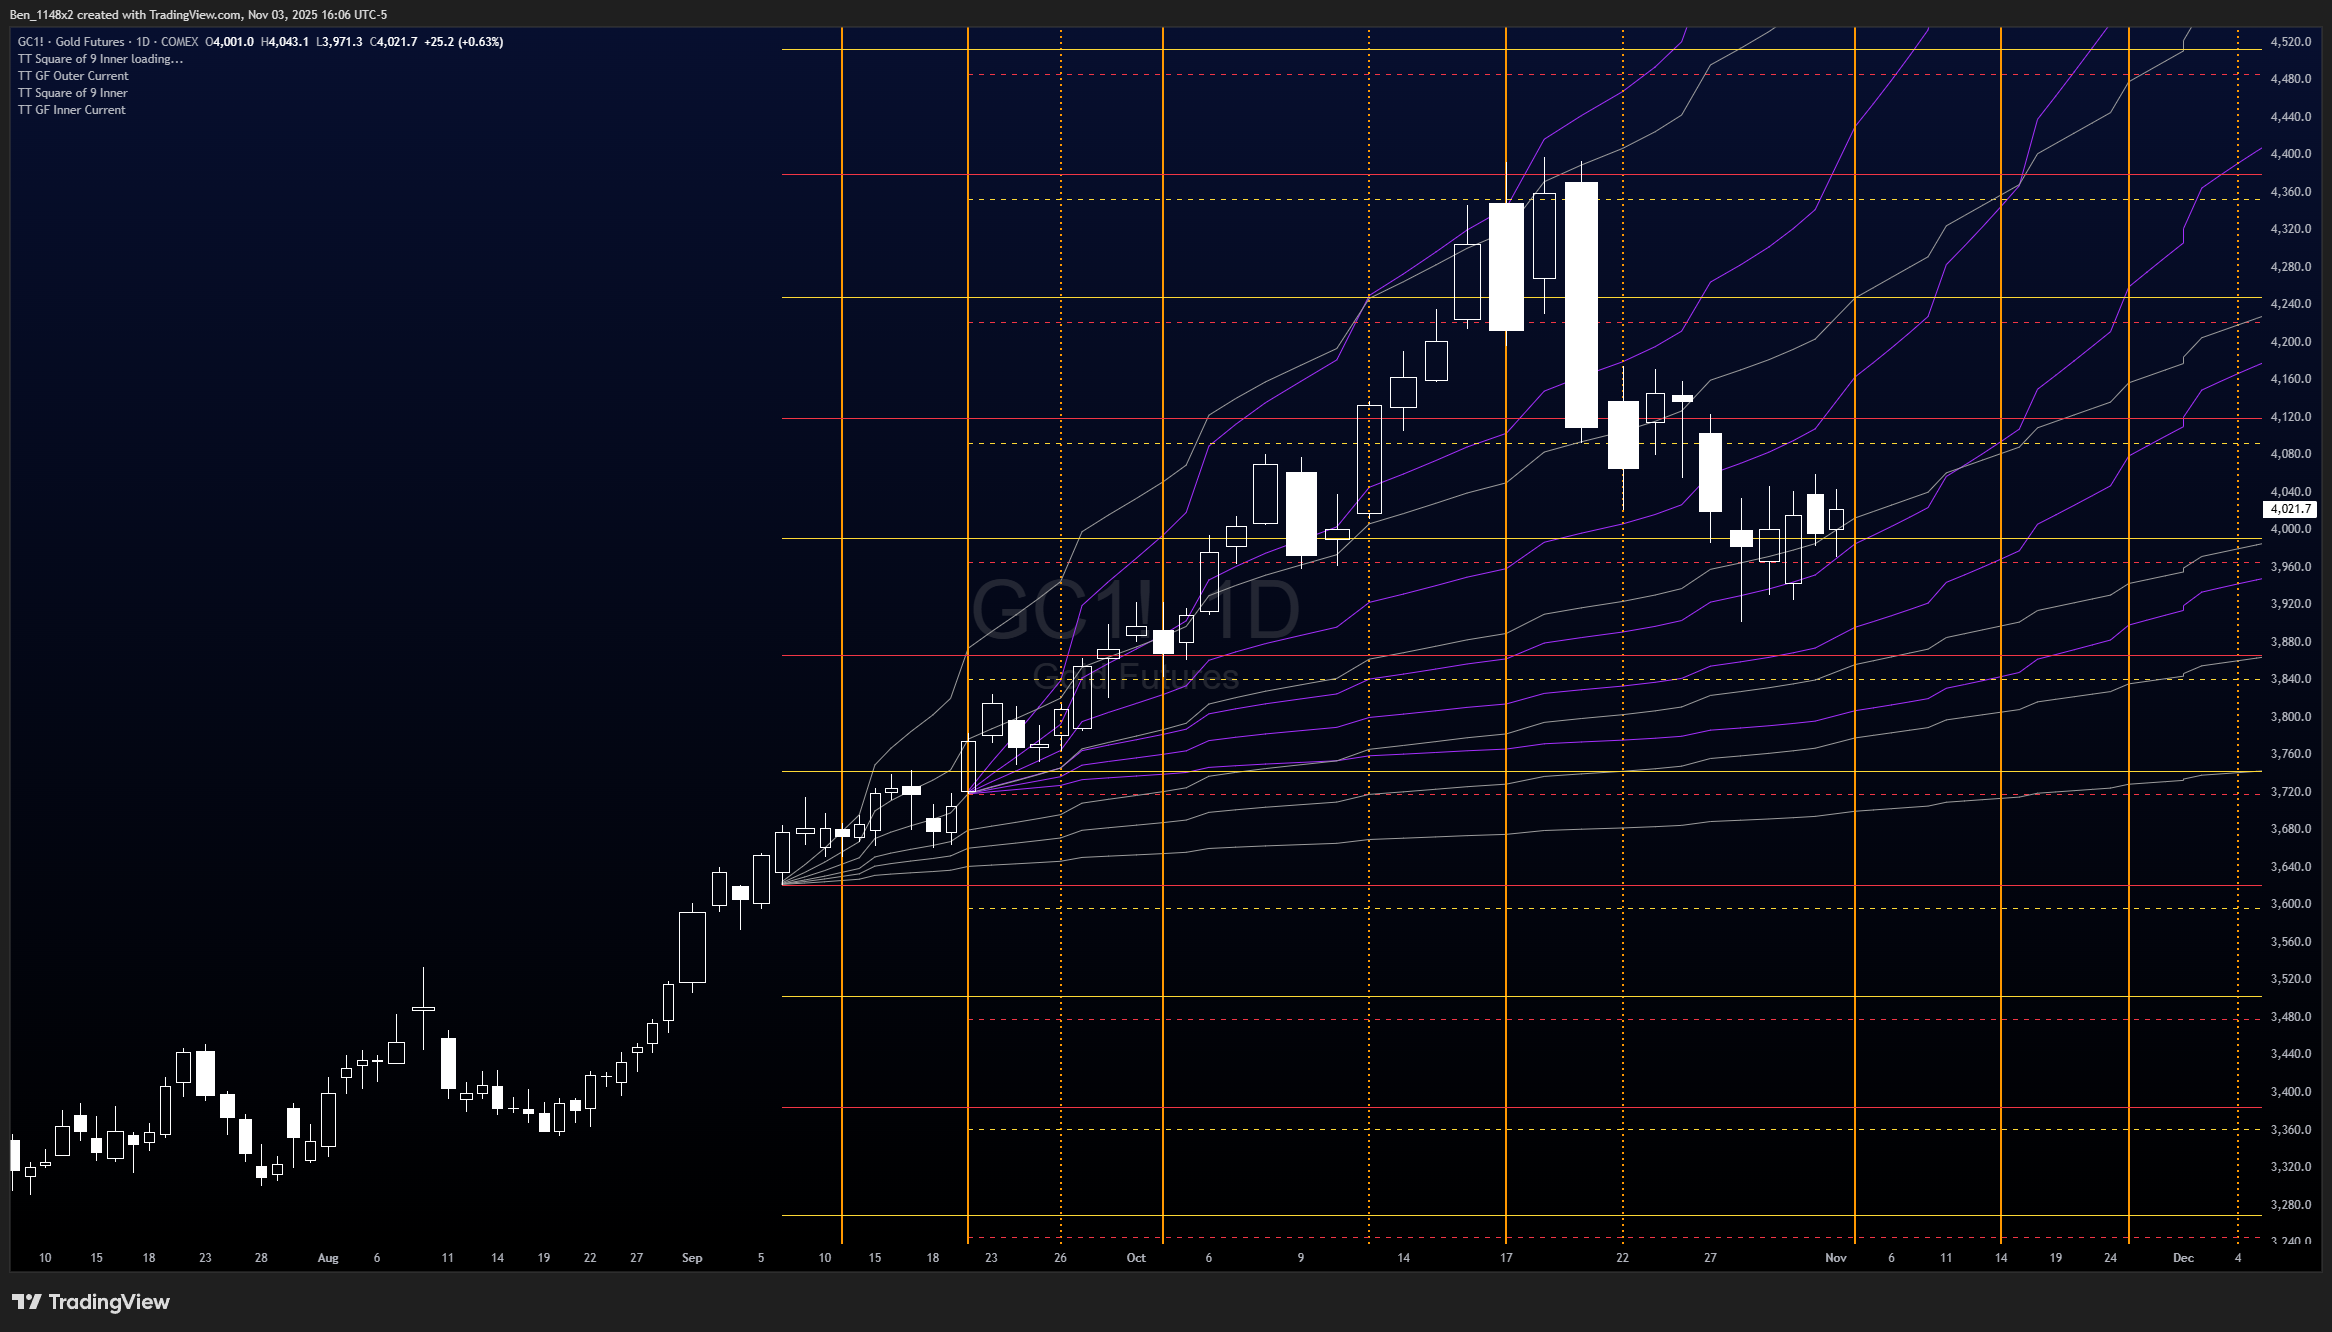
Task: Click the close value C4,021.7 in header
Action: pyautogui.click(x=393, y=42)
